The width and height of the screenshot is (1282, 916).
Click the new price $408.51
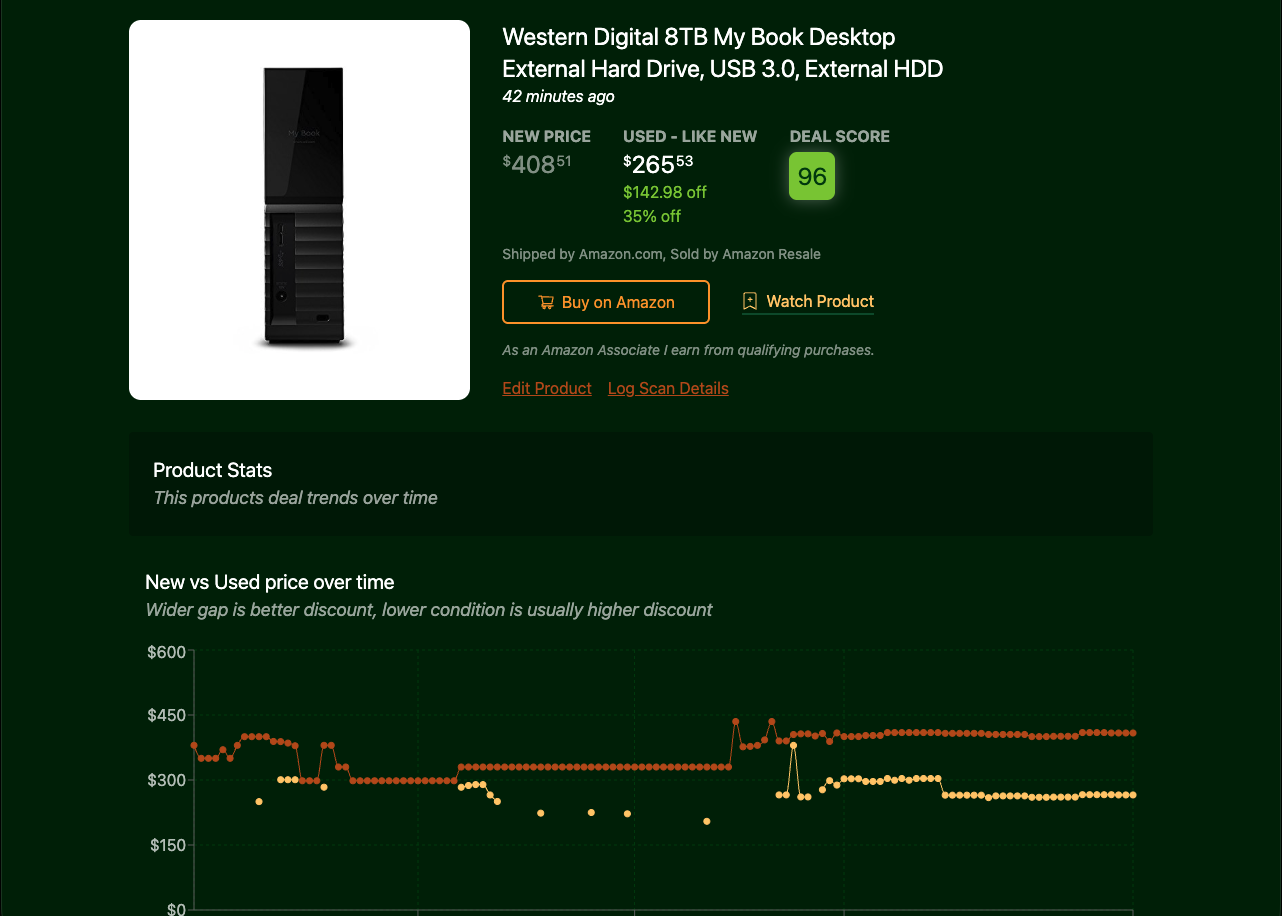537,164
